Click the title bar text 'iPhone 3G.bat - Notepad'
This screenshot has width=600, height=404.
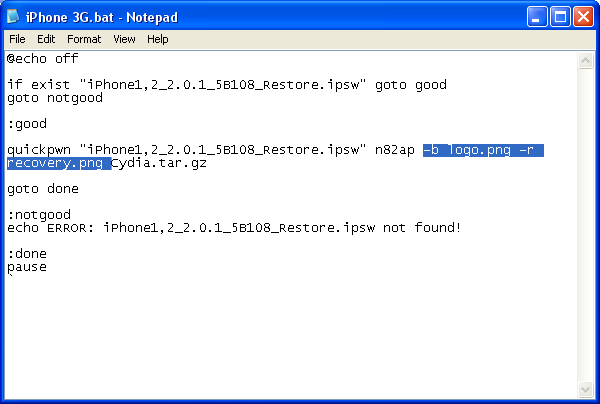[x=102, y=17]
